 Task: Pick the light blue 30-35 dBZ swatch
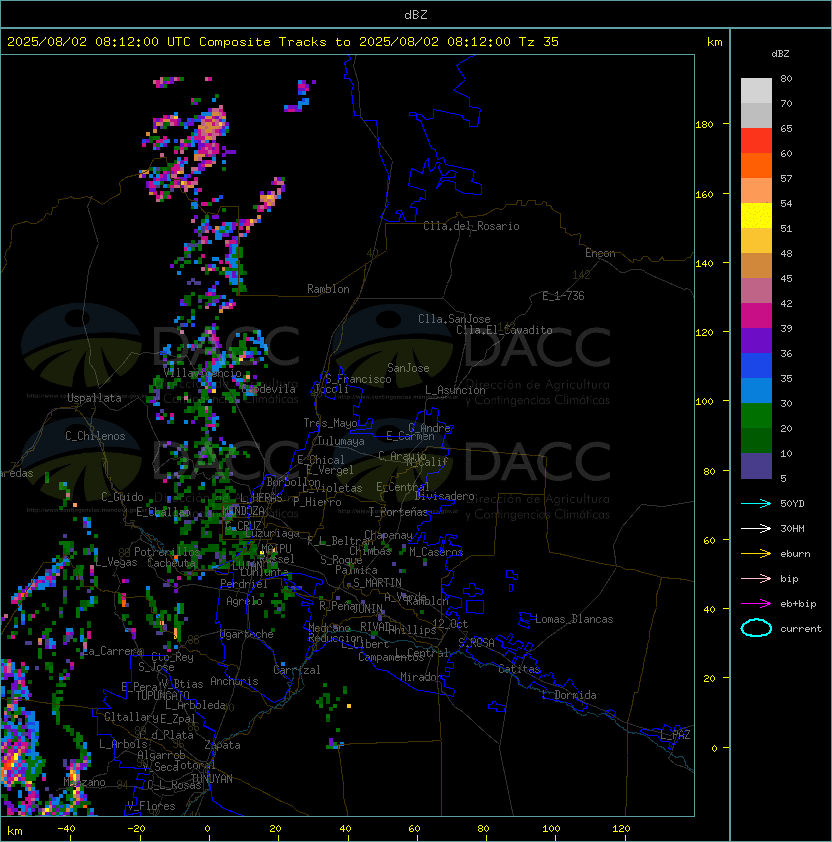click(756, 391)
